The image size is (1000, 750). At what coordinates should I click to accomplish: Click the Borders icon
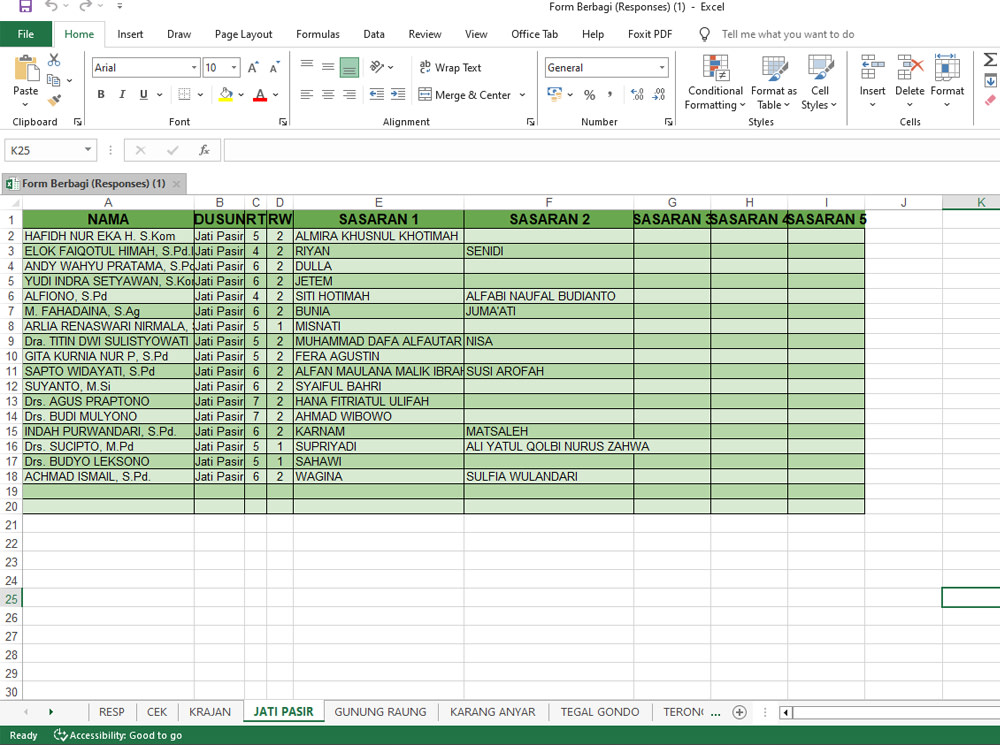(x=184, y=94)
